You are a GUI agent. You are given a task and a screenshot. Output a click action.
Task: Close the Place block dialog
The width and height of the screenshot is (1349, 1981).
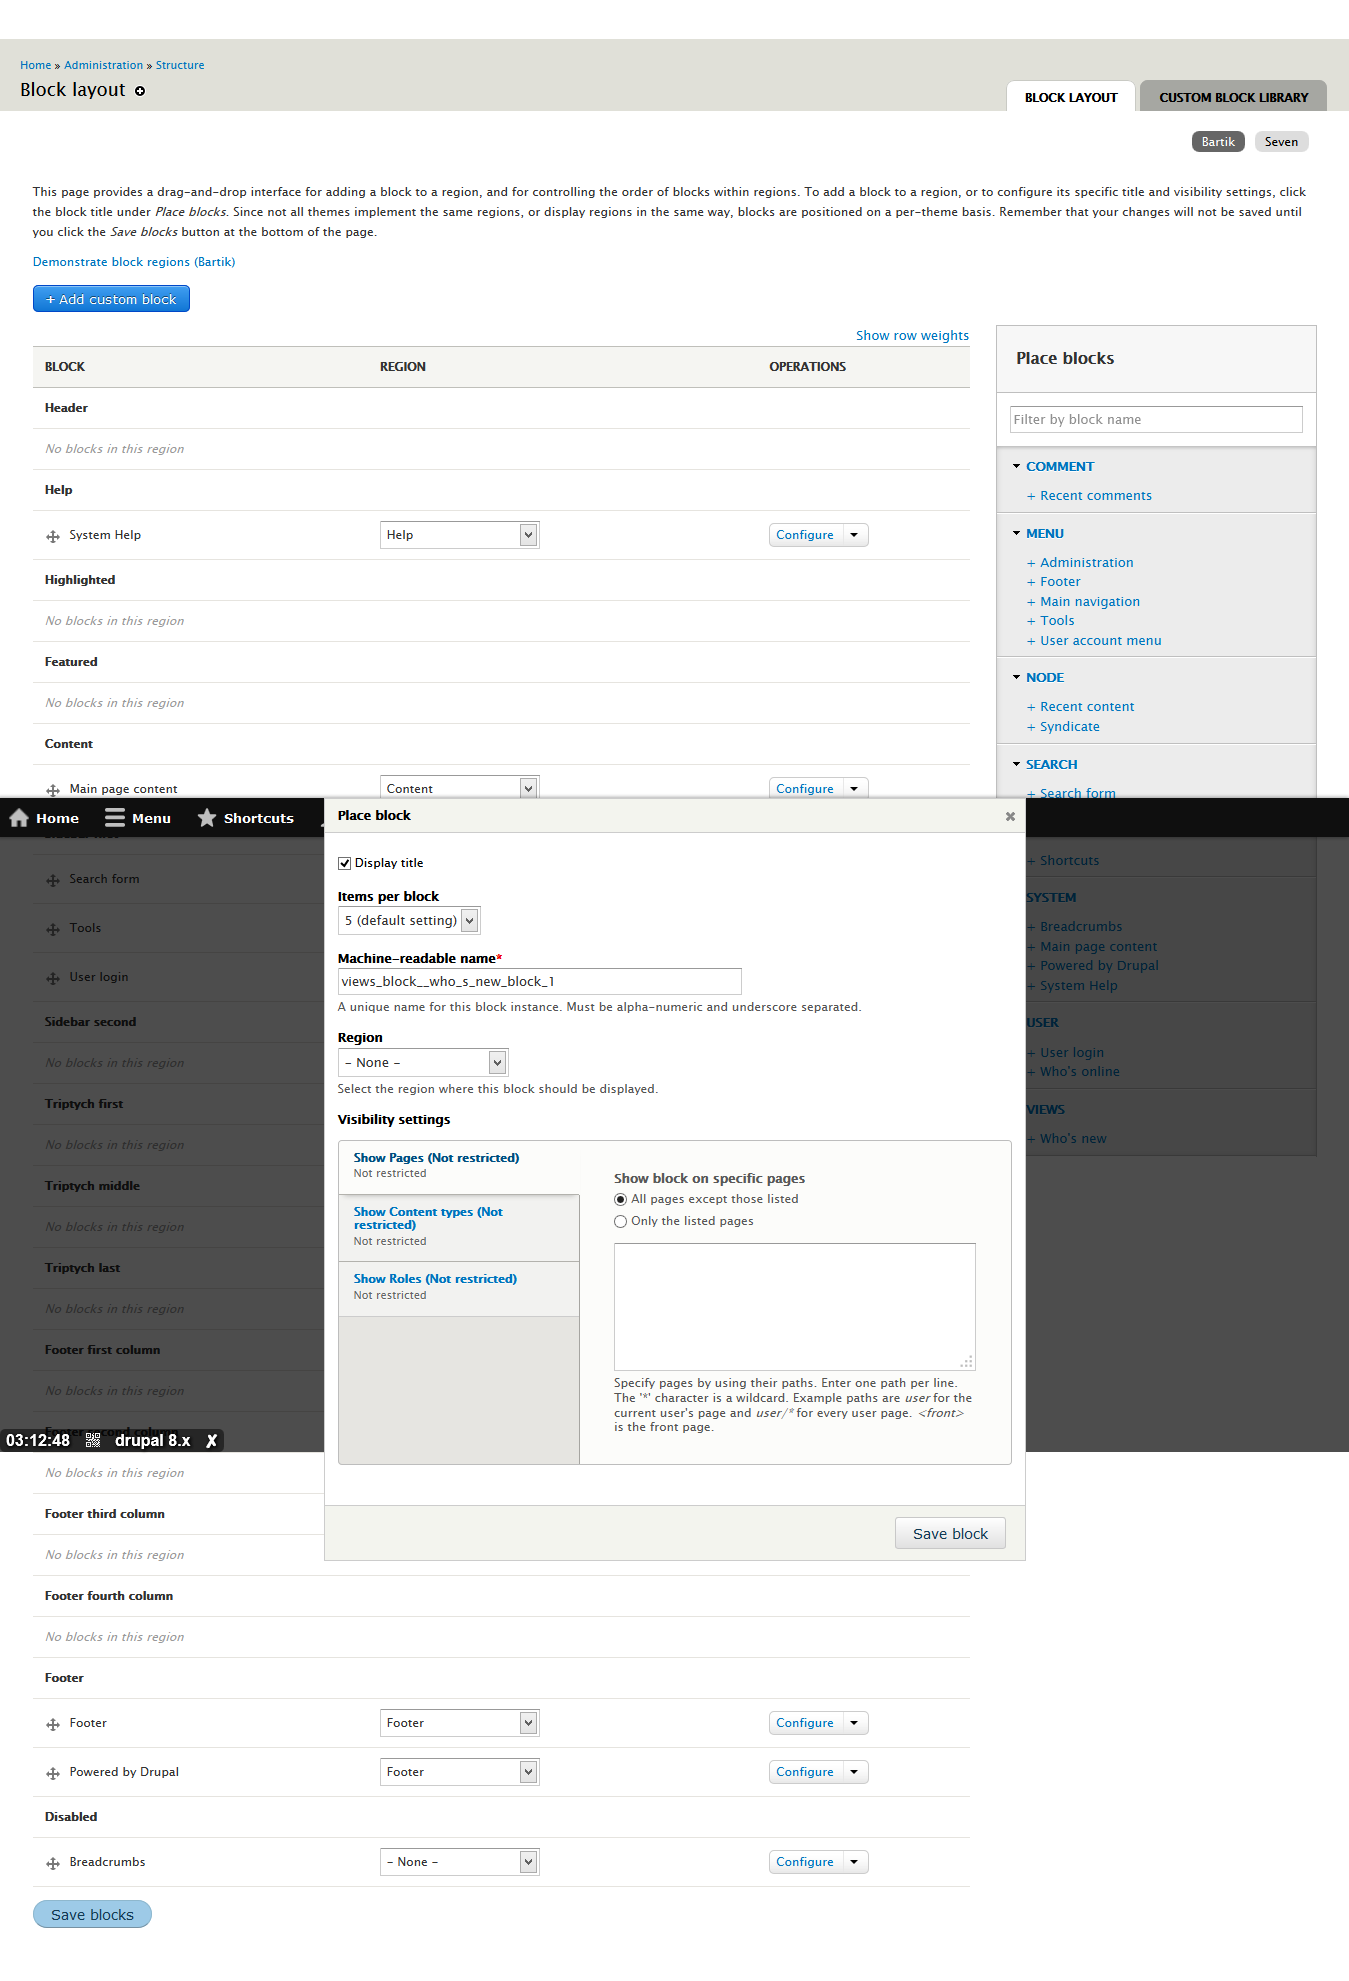pos(1010,816)
